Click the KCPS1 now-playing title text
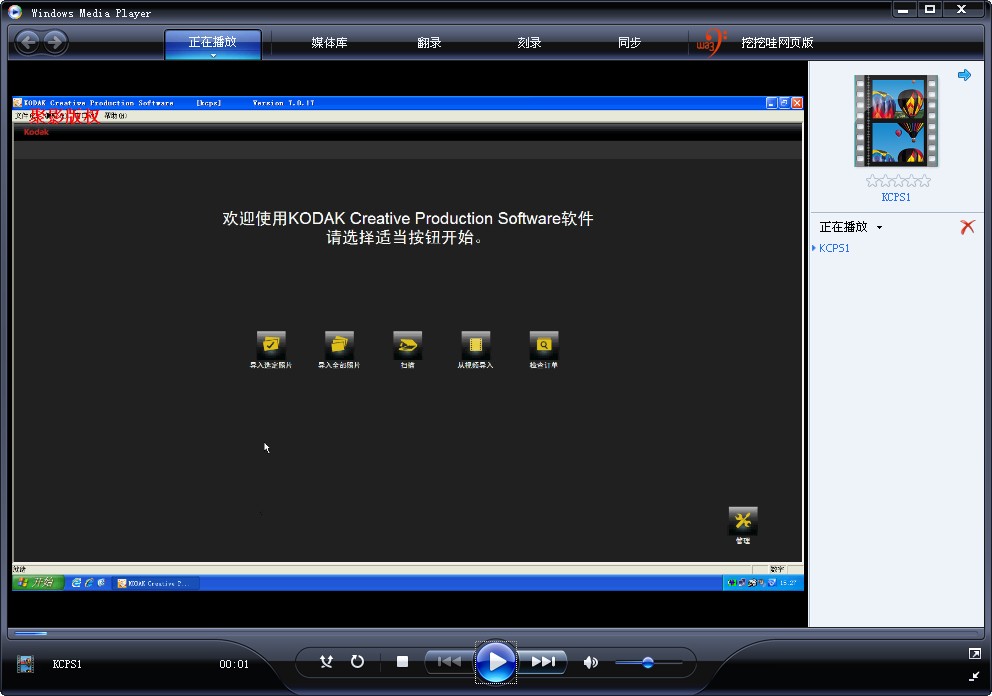Screen dimensions: 992x696 click(67, 664)
